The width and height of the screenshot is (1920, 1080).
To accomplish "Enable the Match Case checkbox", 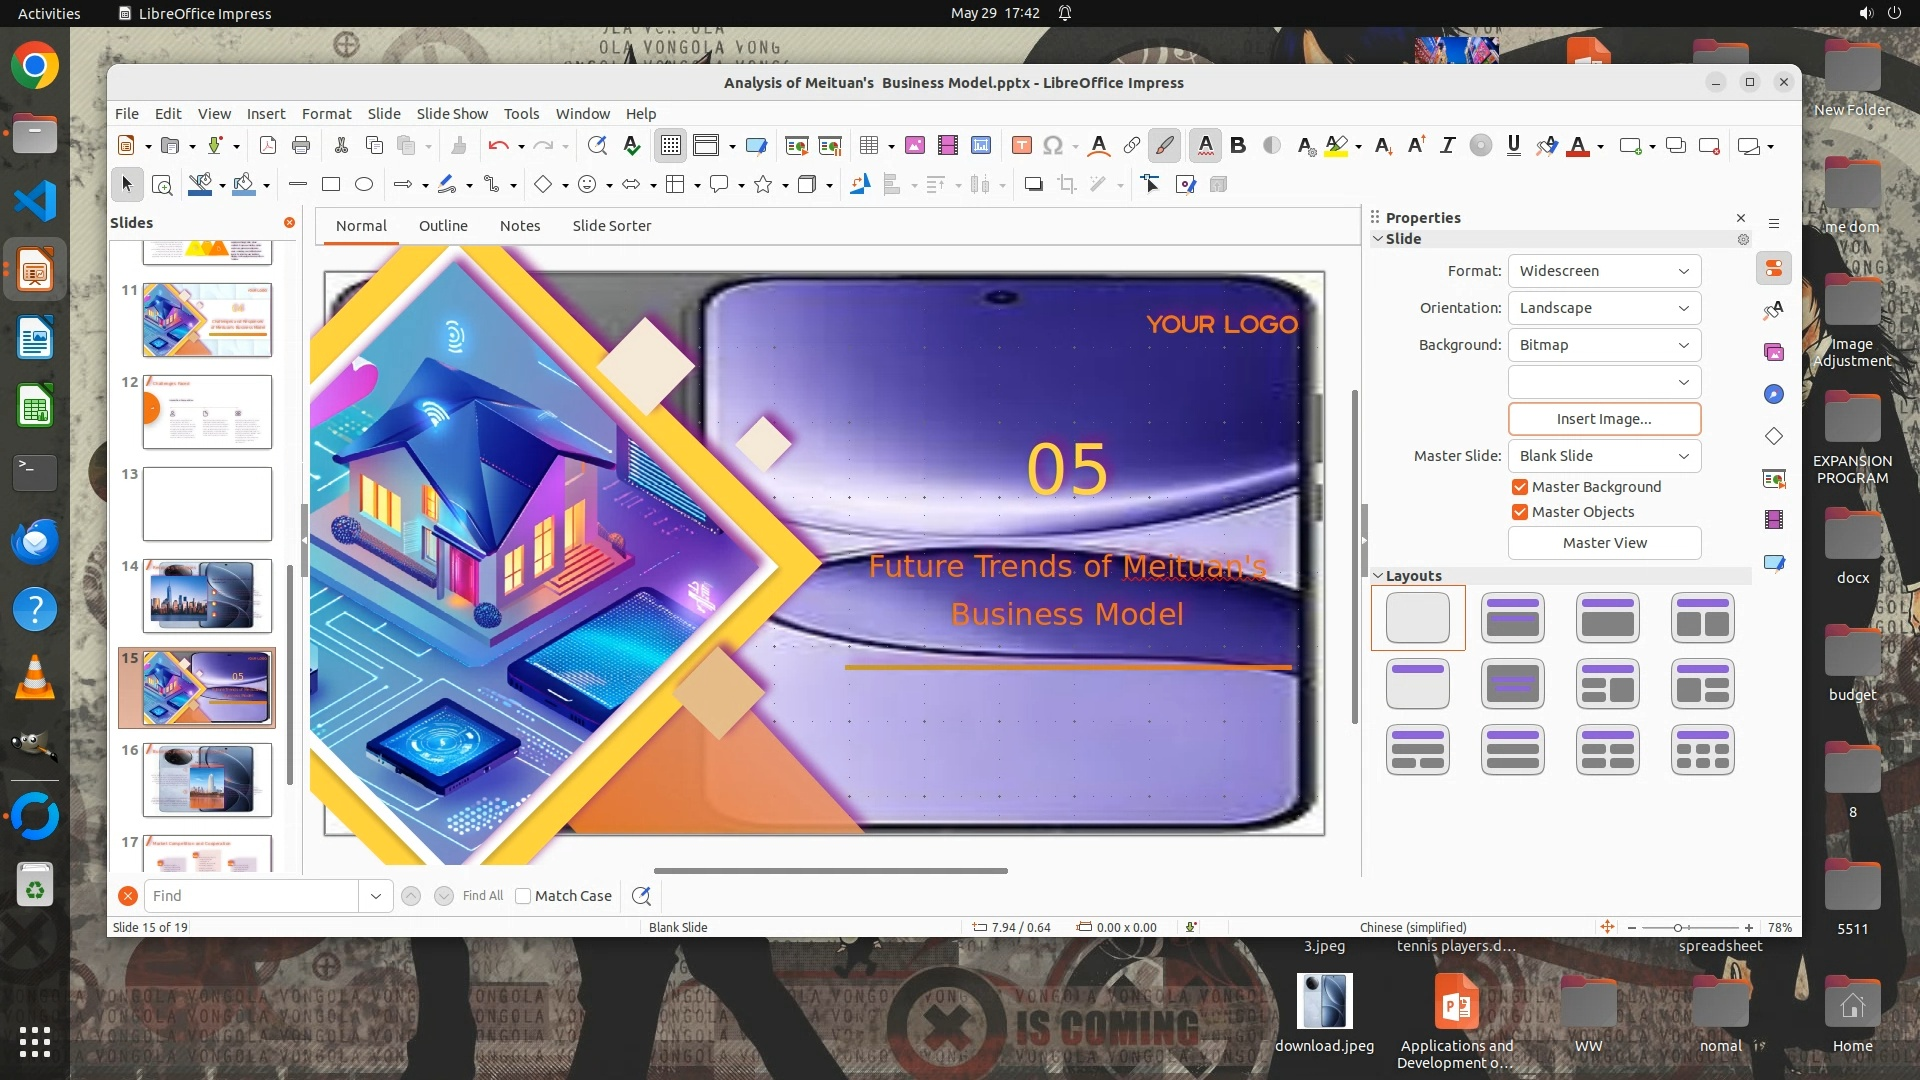I will coord(523,896).
